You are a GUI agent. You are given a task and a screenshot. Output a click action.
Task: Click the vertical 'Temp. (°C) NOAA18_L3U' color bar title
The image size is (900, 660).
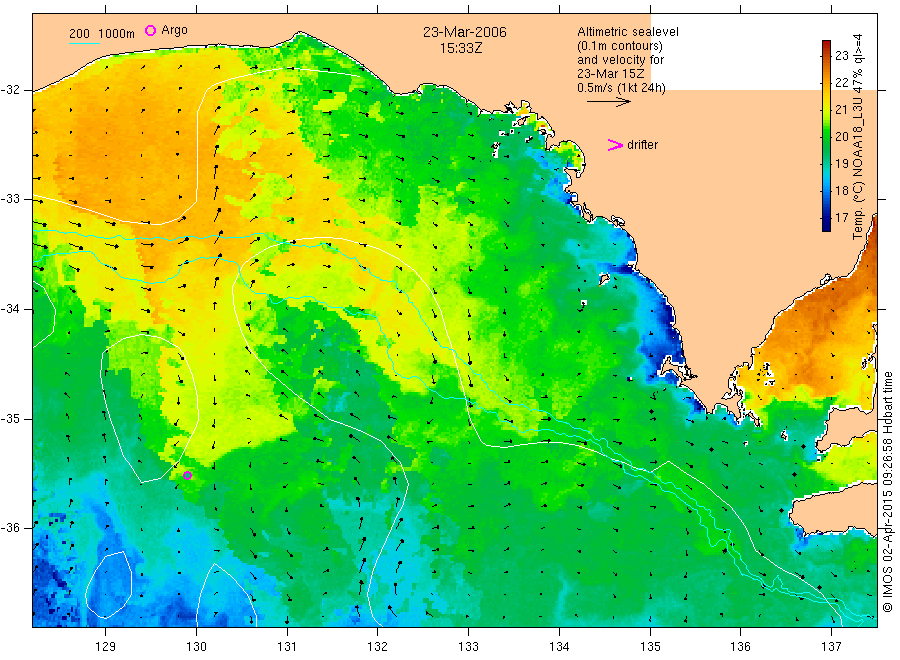click(x=858, y=137)
